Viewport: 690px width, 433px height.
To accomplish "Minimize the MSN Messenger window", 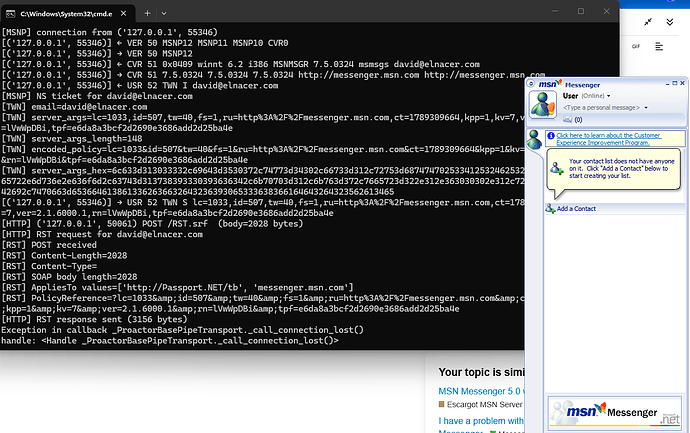I will pyautogui.click(x=668, y=83).
